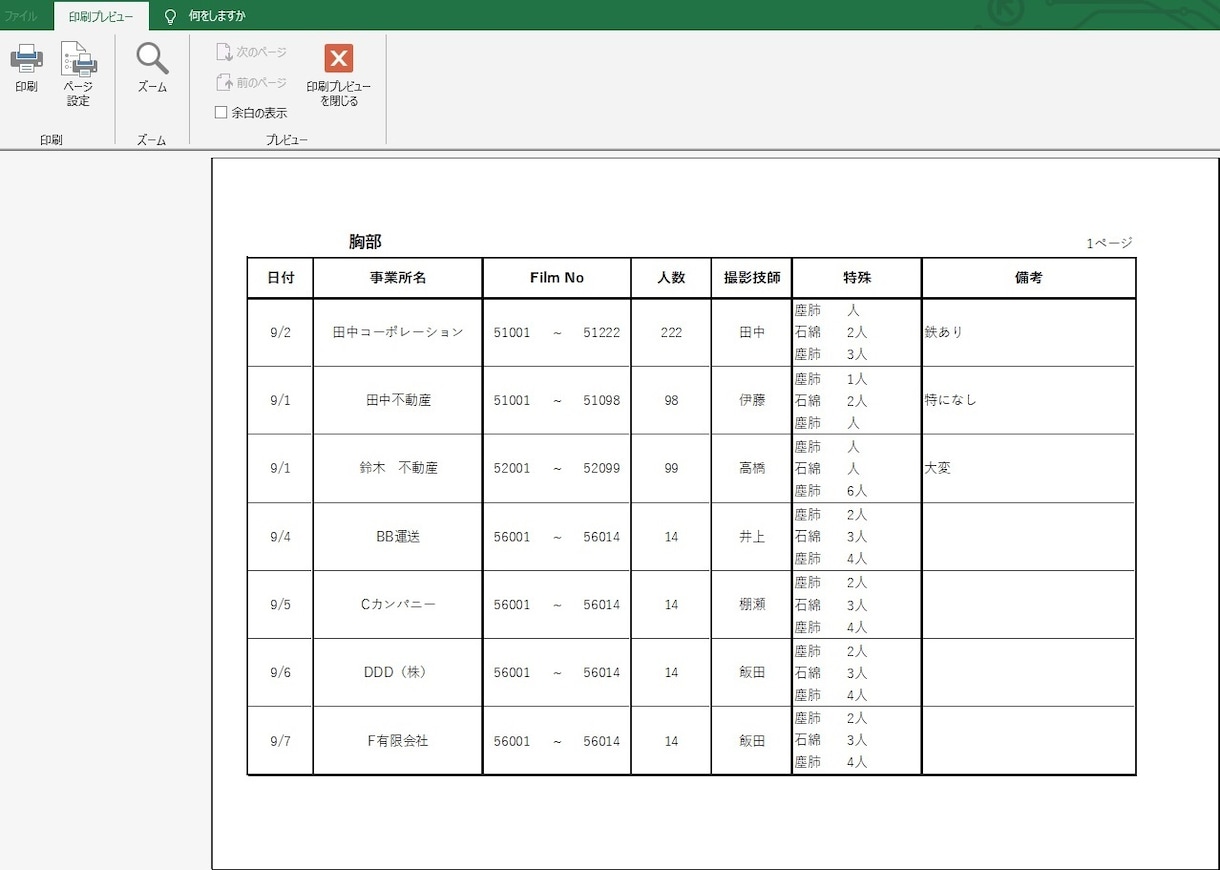1220x870 pixels.
Task: Click the date 9/5 cell
Action: 281,605
